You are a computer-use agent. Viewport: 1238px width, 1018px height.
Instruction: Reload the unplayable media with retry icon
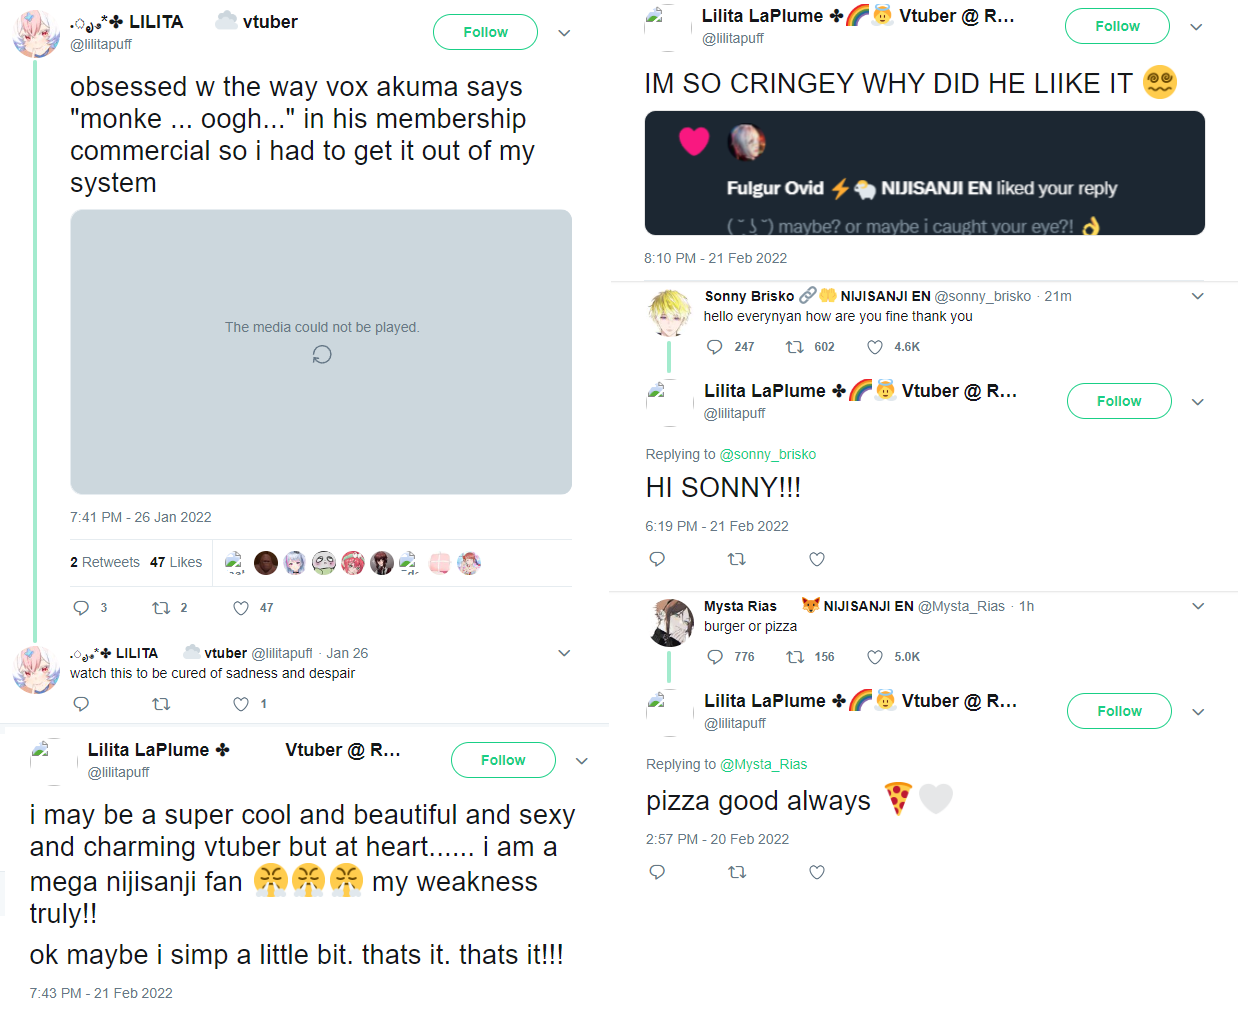(x=322, y=354)
